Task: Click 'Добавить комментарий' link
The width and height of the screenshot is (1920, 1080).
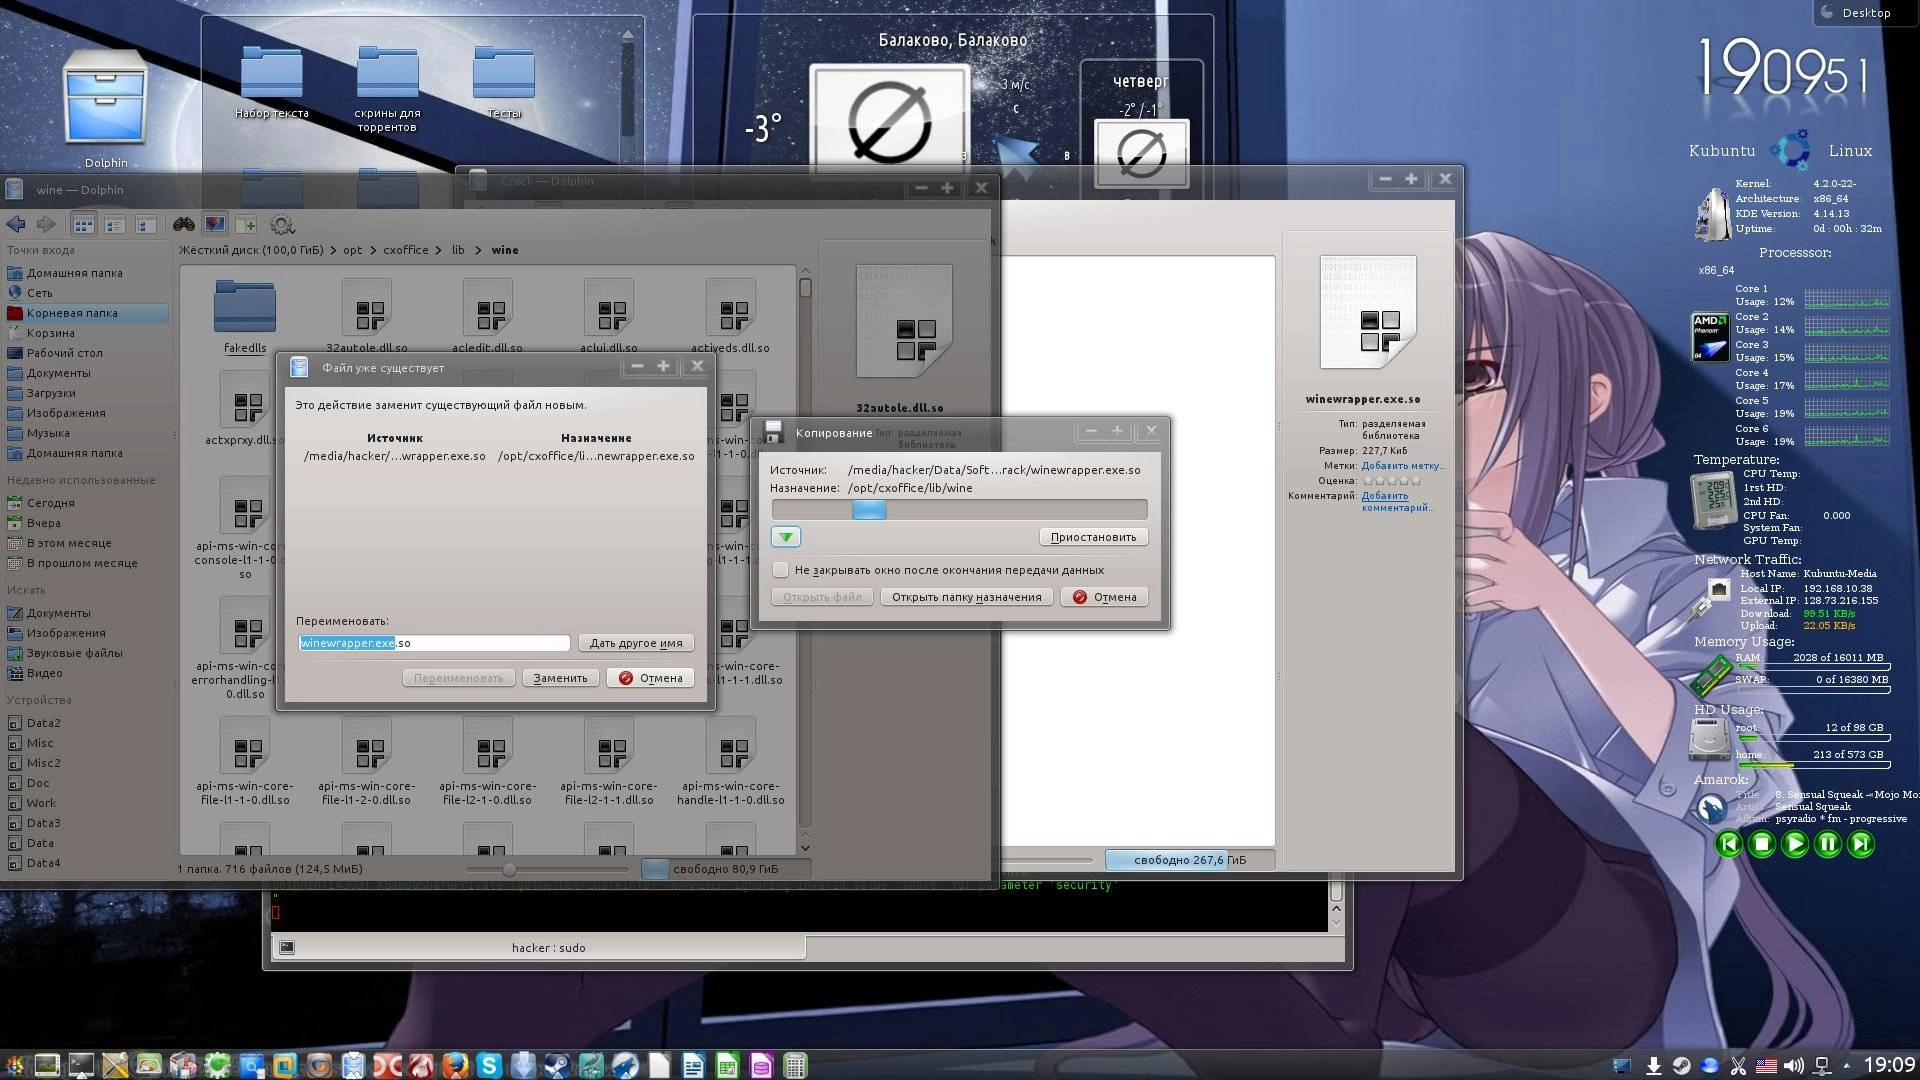Action: click(x=1396, y=502)
